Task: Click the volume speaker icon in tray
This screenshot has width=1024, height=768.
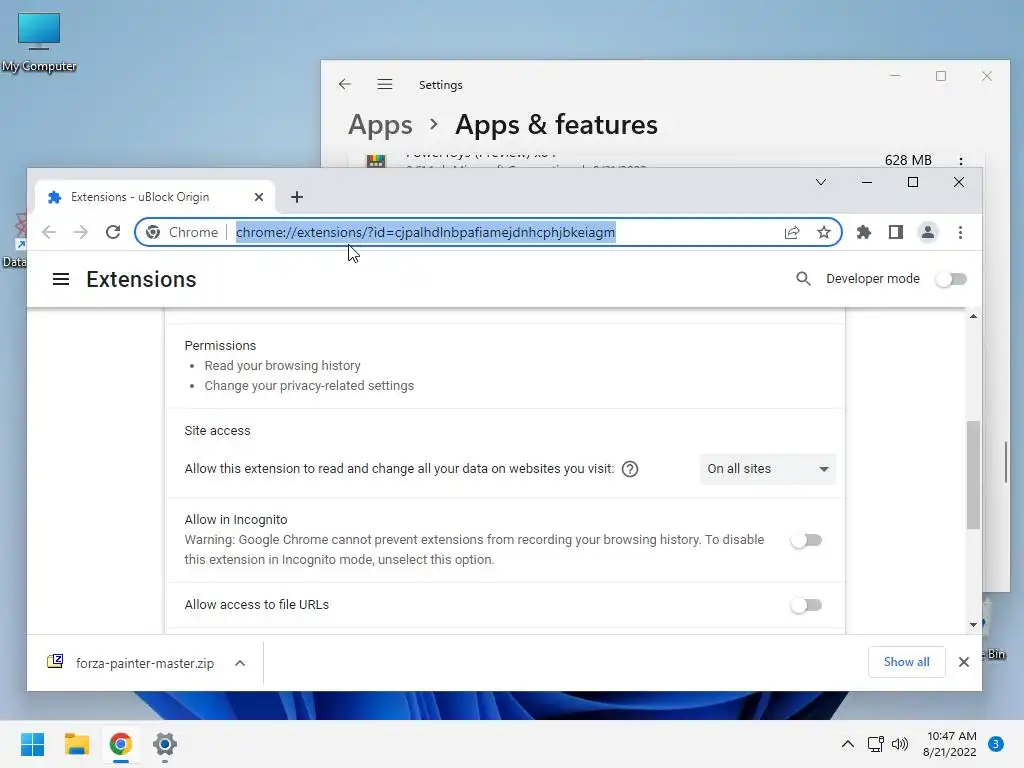Action: [x=900, y=744]
